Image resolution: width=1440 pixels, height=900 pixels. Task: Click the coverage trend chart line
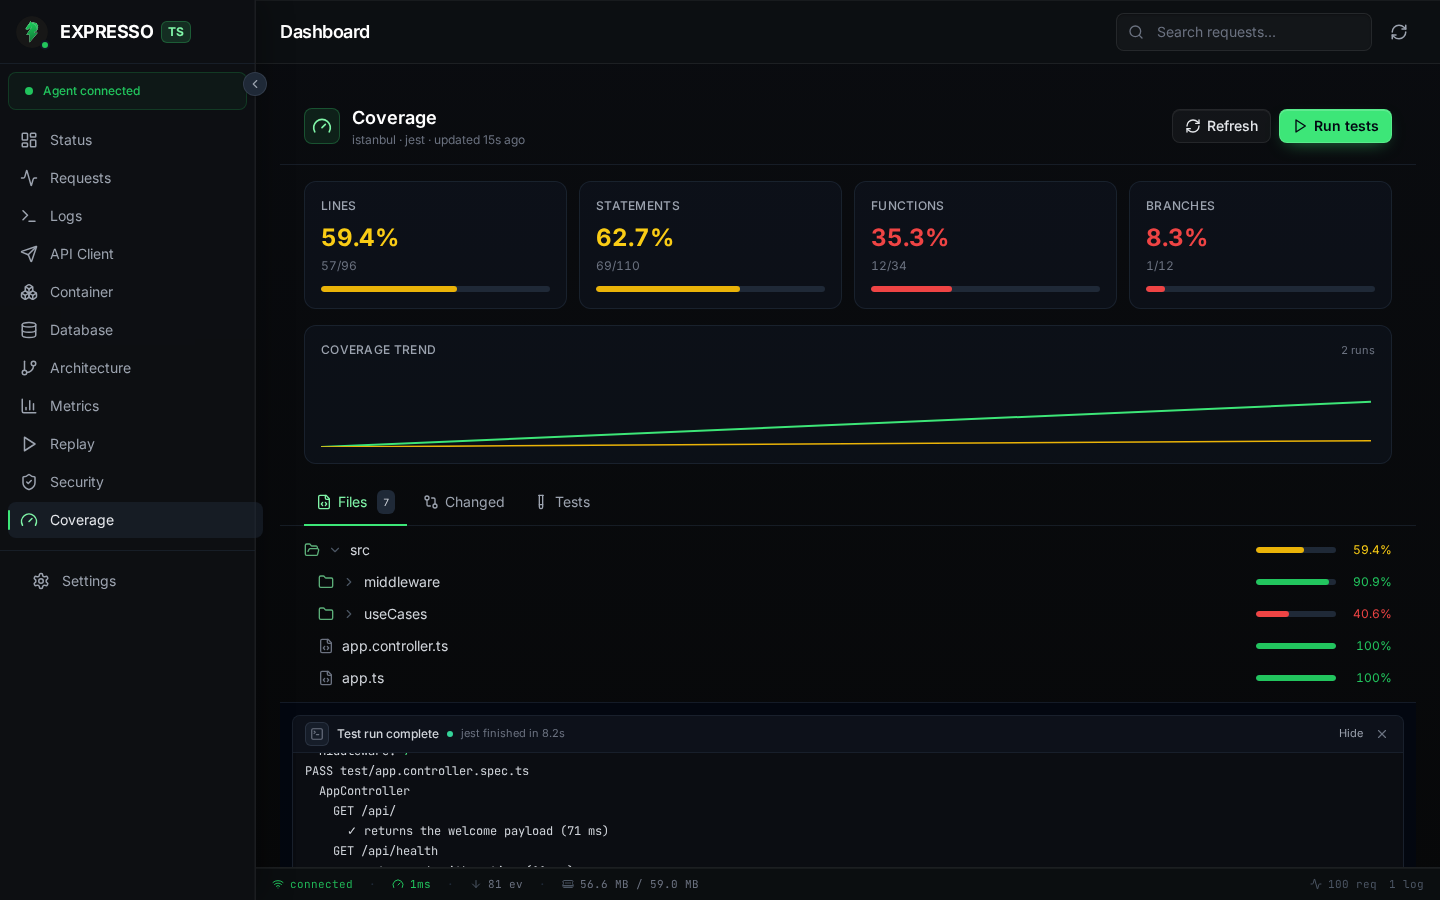[846, 424]
